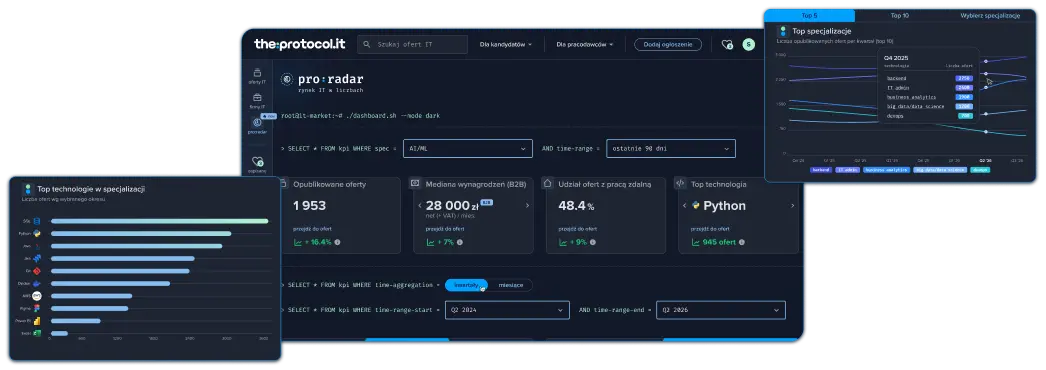The width and height of the screenshot is (1046, 370).
Task: Click the Szukaj ofert IT search field
Action: click(412, 45)
